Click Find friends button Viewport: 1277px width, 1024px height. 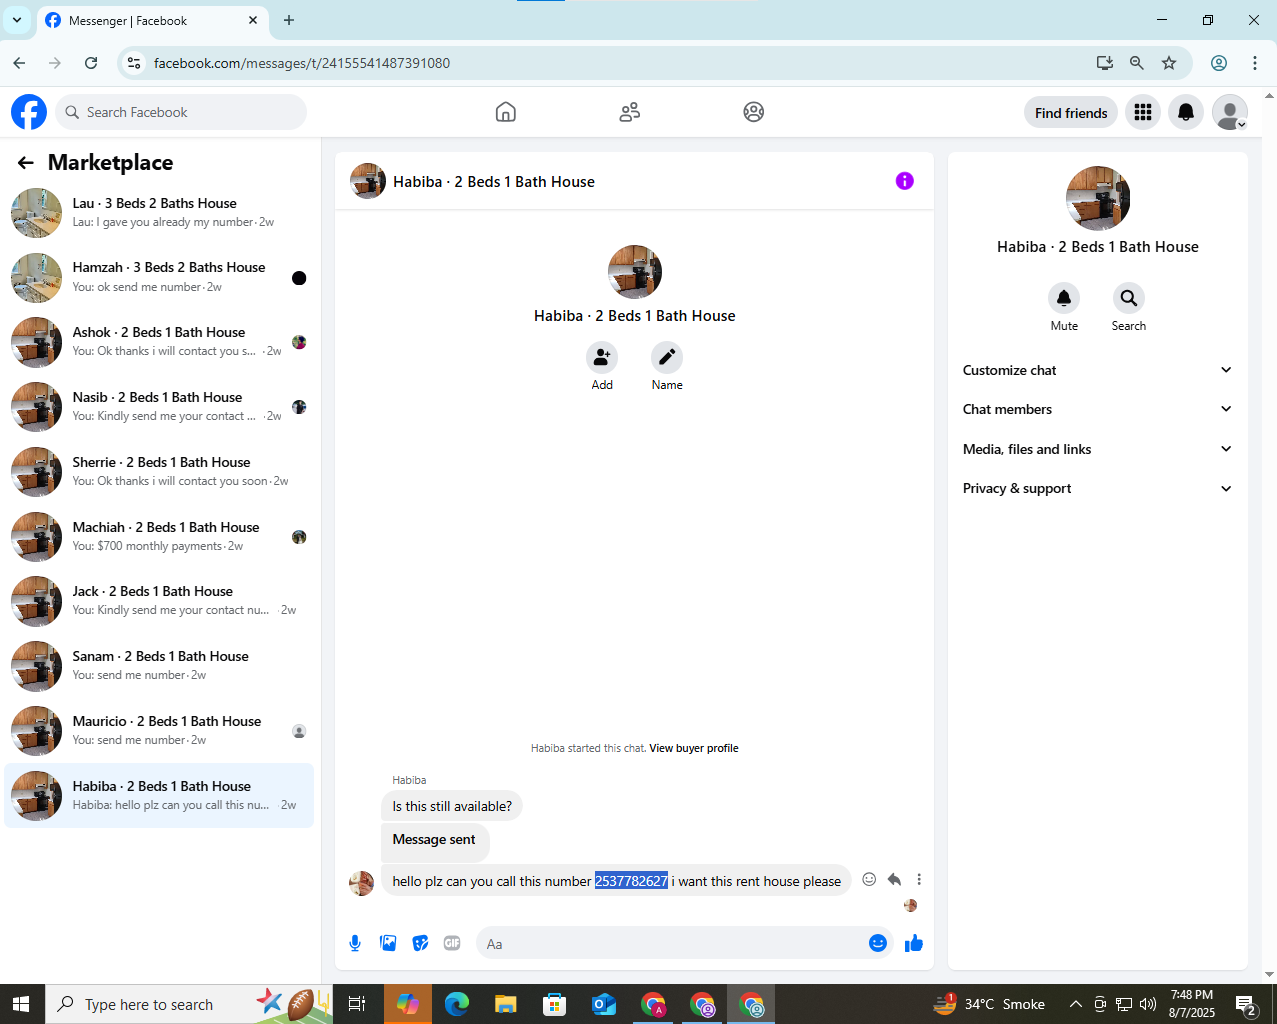point(1071,113)
